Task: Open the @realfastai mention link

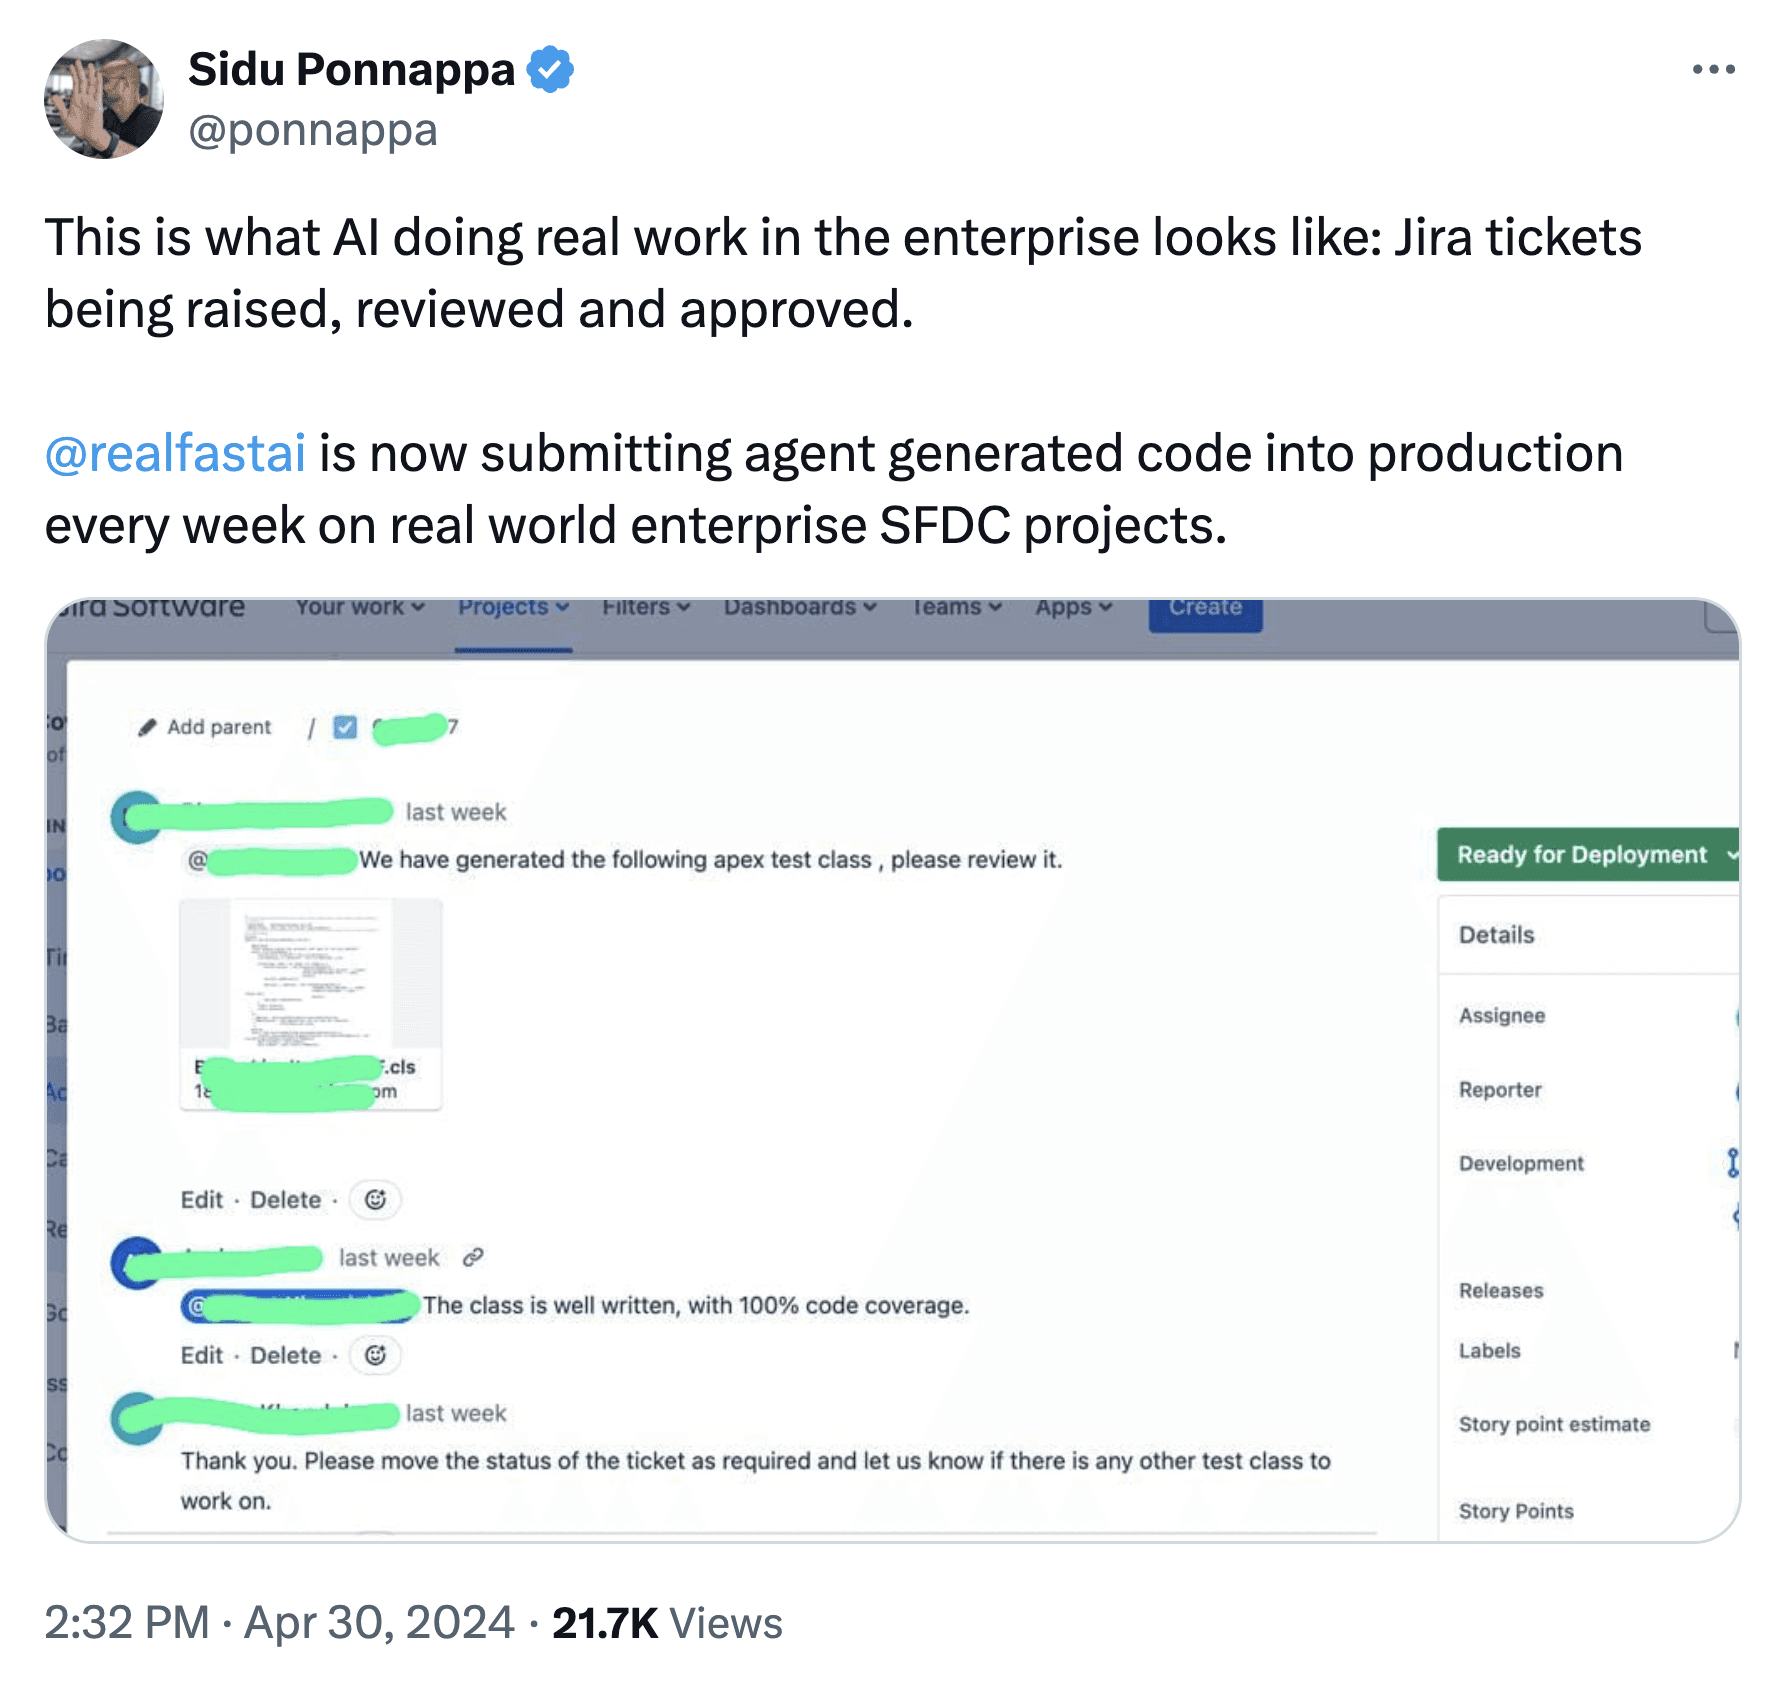Action: pos(175,453)
